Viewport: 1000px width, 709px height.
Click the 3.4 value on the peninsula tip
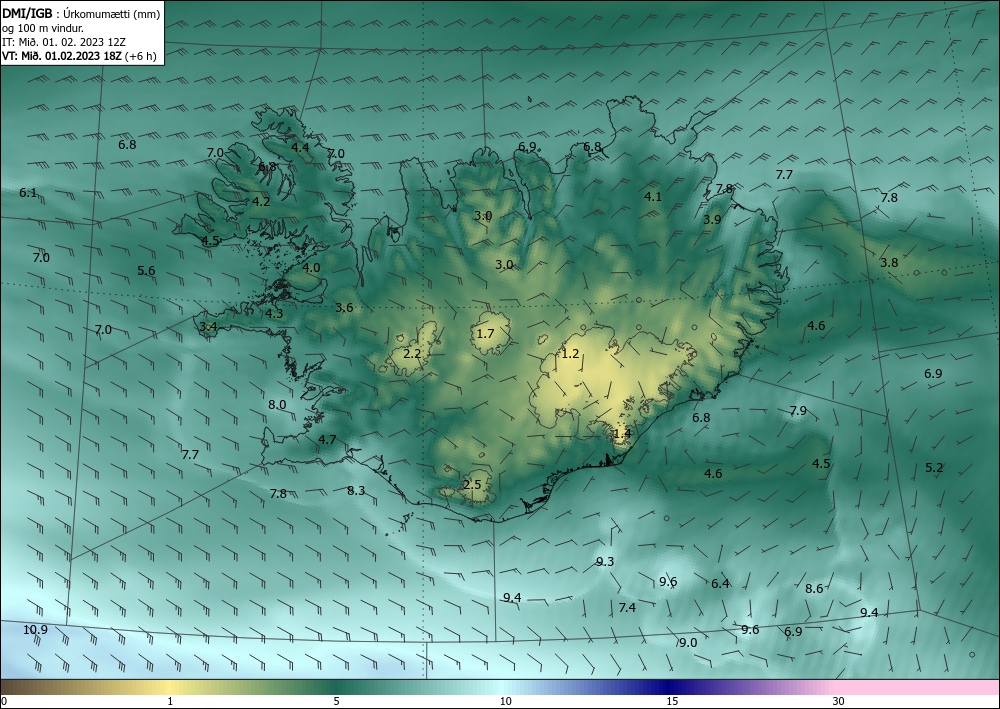pyautogui.click(x=209, y=326)
